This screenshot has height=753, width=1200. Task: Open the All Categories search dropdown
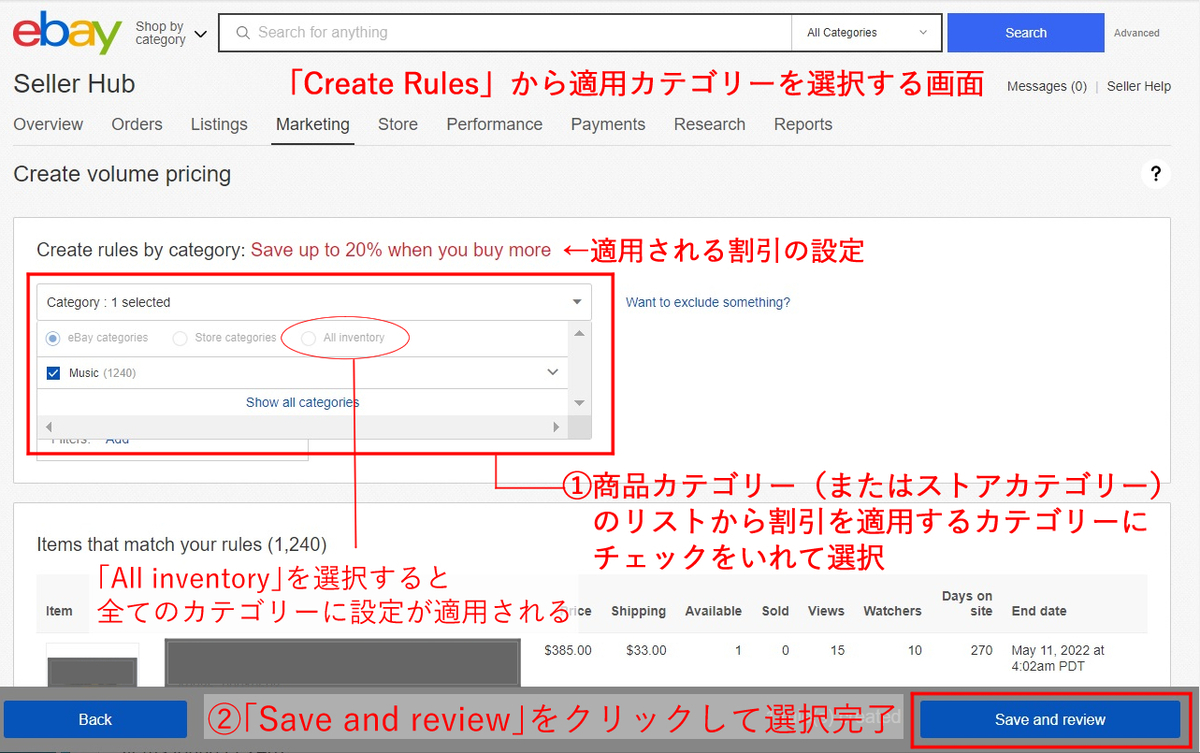[867, 32]
